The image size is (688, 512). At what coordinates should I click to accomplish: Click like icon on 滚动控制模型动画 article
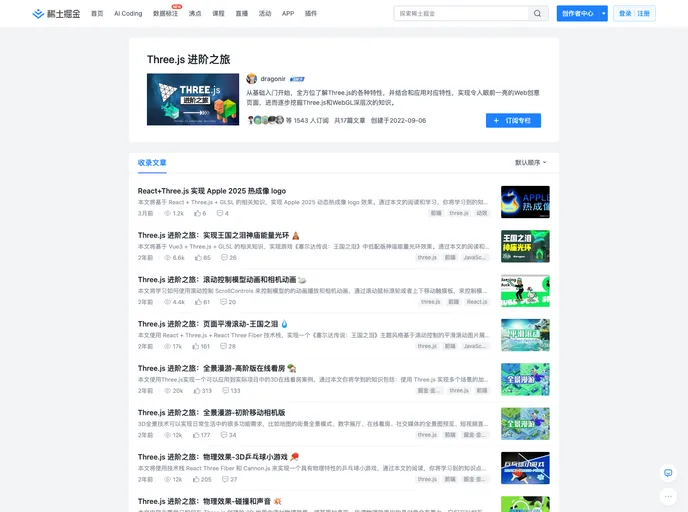(197, 301)
